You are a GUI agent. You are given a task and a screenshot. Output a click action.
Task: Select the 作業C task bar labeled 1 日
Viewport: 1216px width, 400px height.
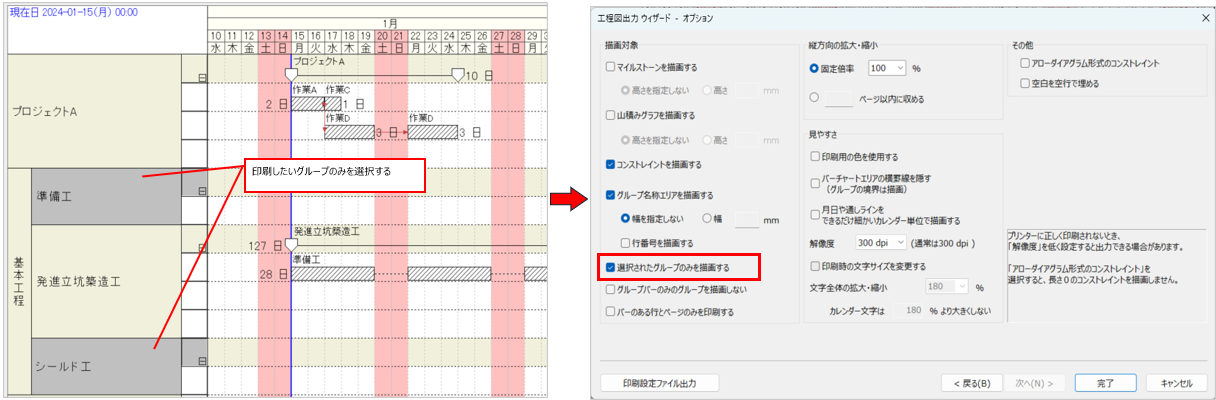pos(332,103)
